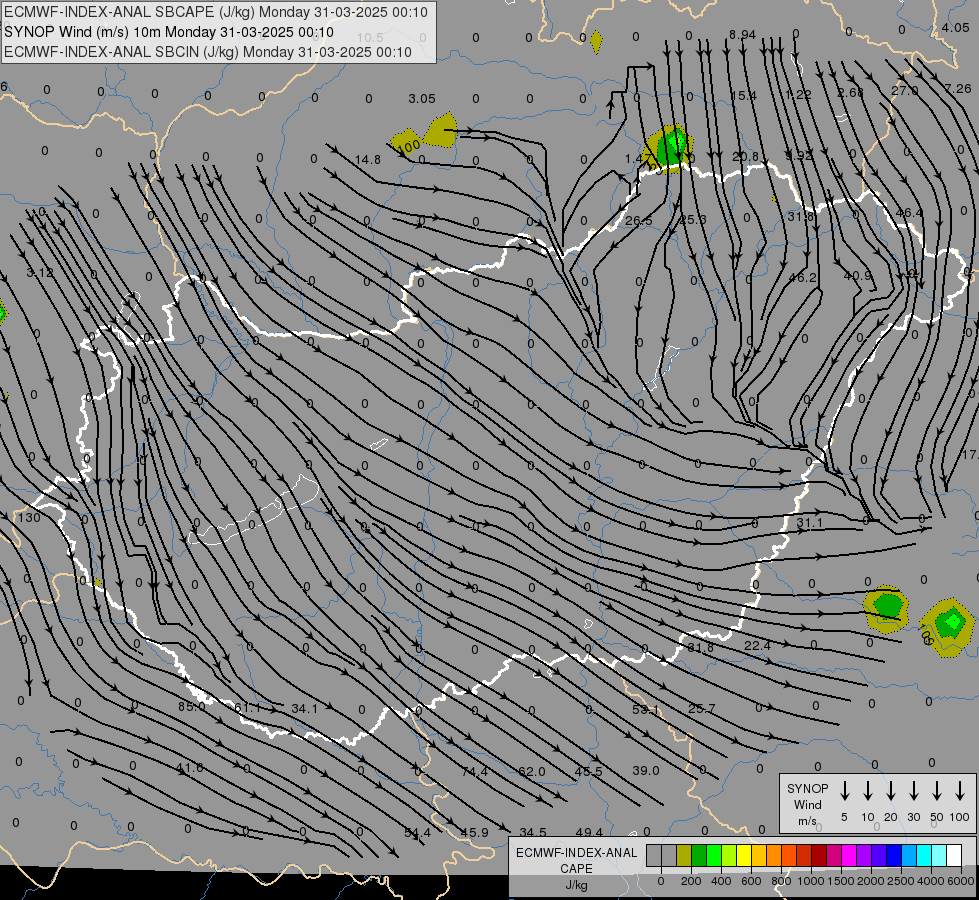Click the 6000 tick label on CAPE scale

click(960, 881)
